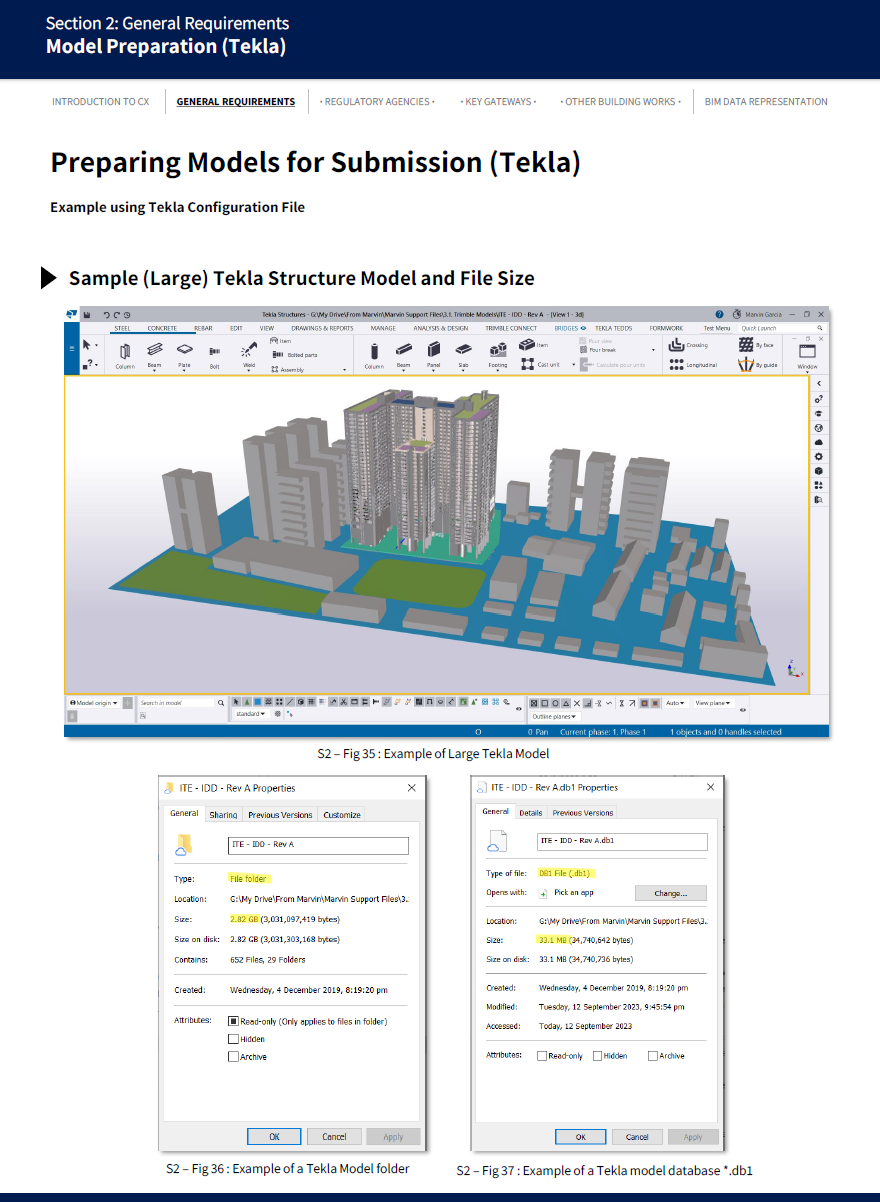Open the Customize tab in folder properties
The image size is (880, 1202).
342,815
